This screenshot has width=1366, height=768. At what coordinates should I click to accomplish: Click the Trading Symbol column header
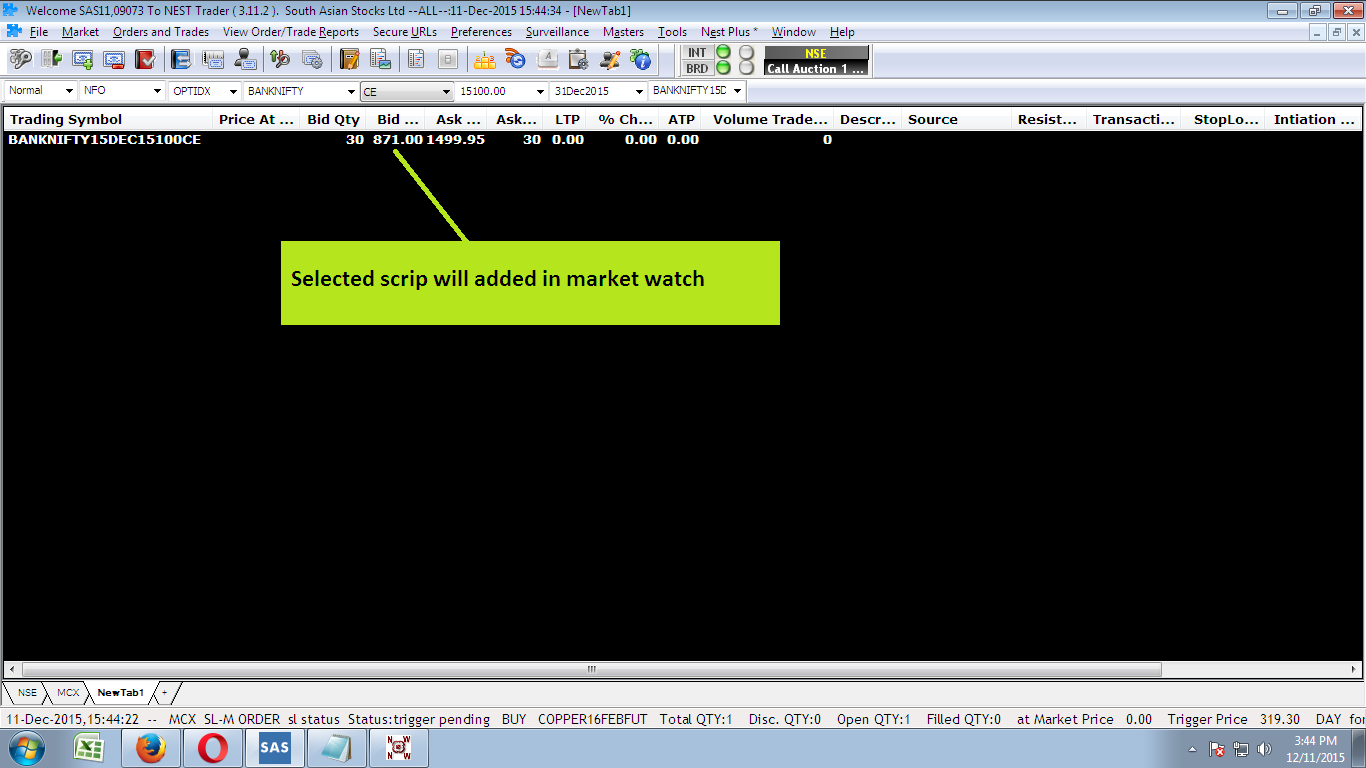(109, 119)
